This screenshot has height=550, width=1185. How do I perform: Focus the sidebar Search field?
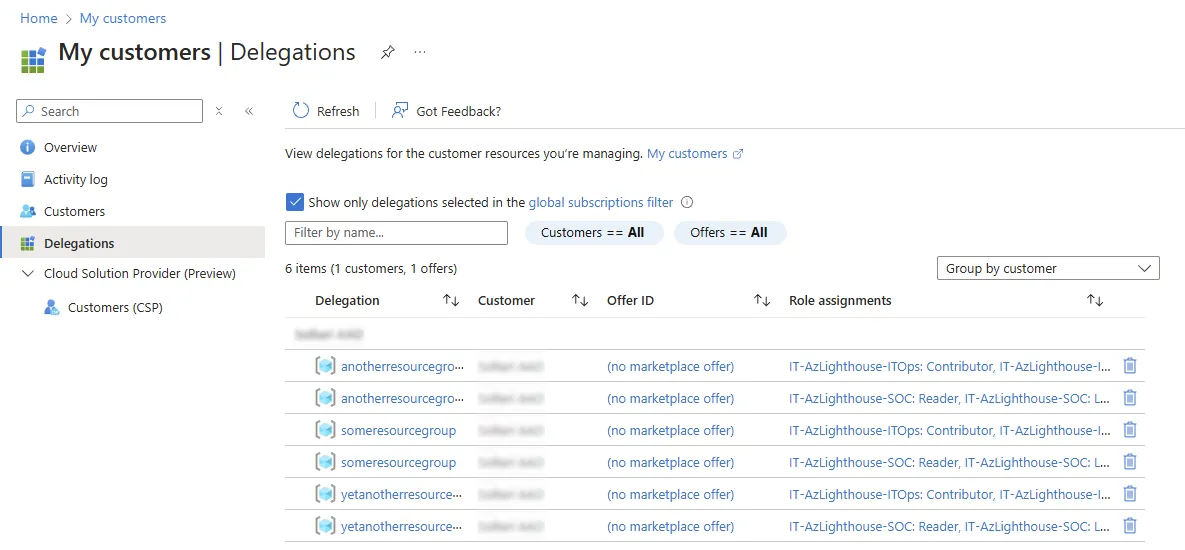point(110,111)
